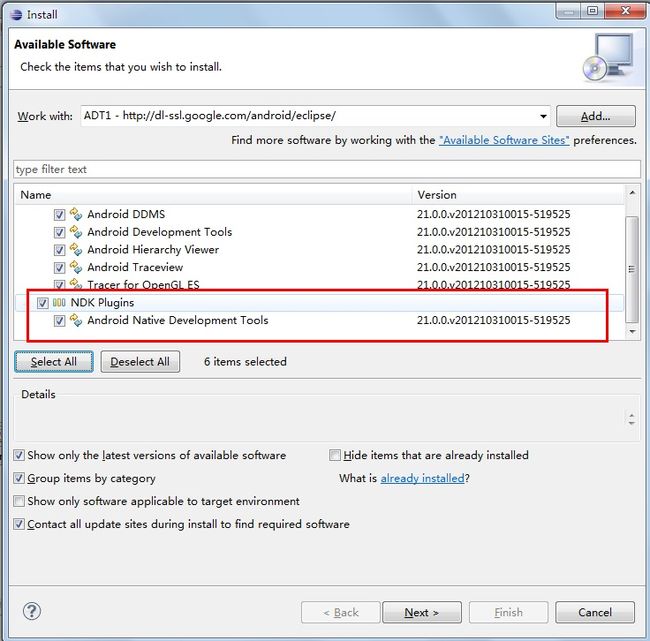The height and width of the screenshot is (641, 650).
Task: Enable Hide items that are already installed
Action: 335,455
